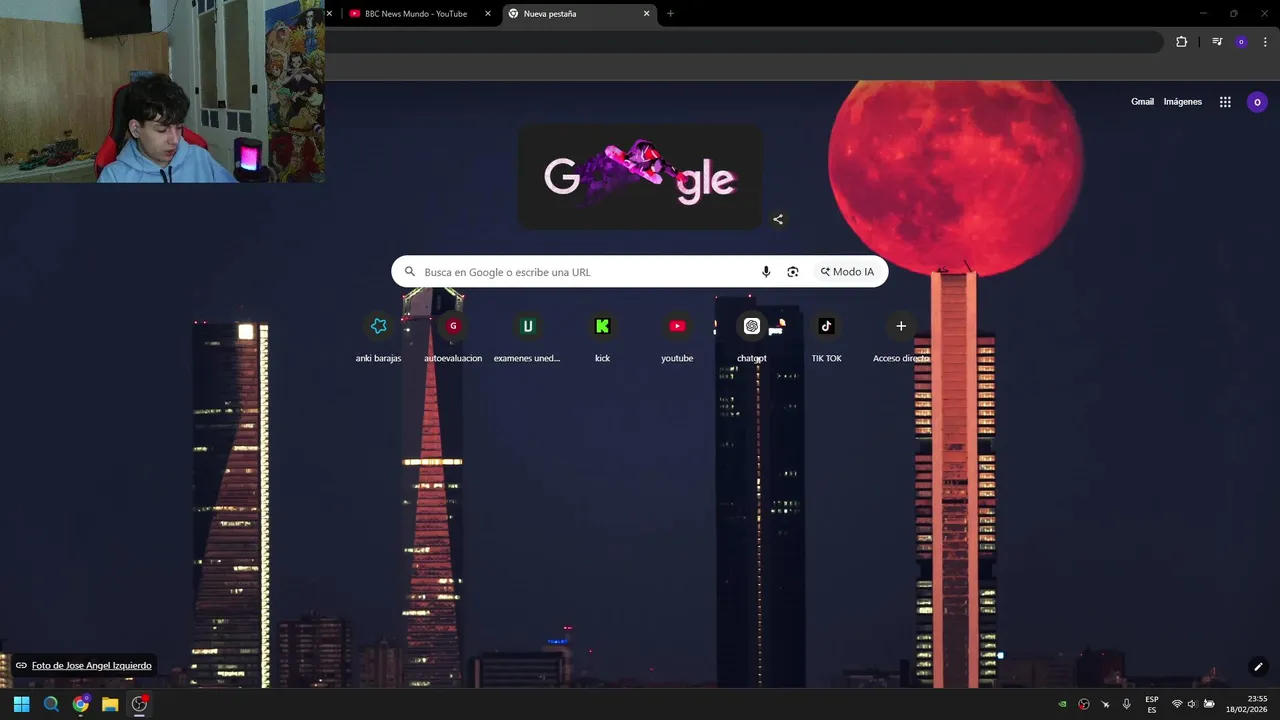Screen dimensions: 1280x720
Task: Open Chrome extensions puzzle icon
Action: [1181, 42]
